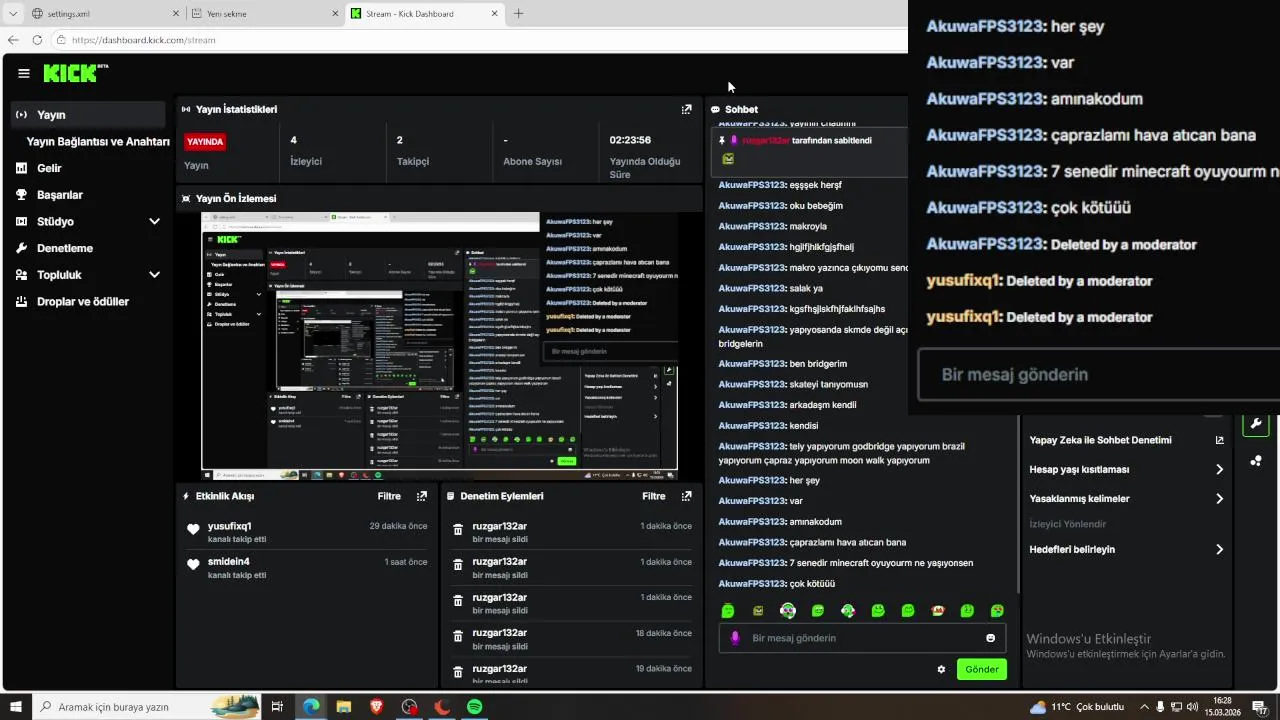Click the three-dots bubbles icon on right rail

[x=1256, y=461]
